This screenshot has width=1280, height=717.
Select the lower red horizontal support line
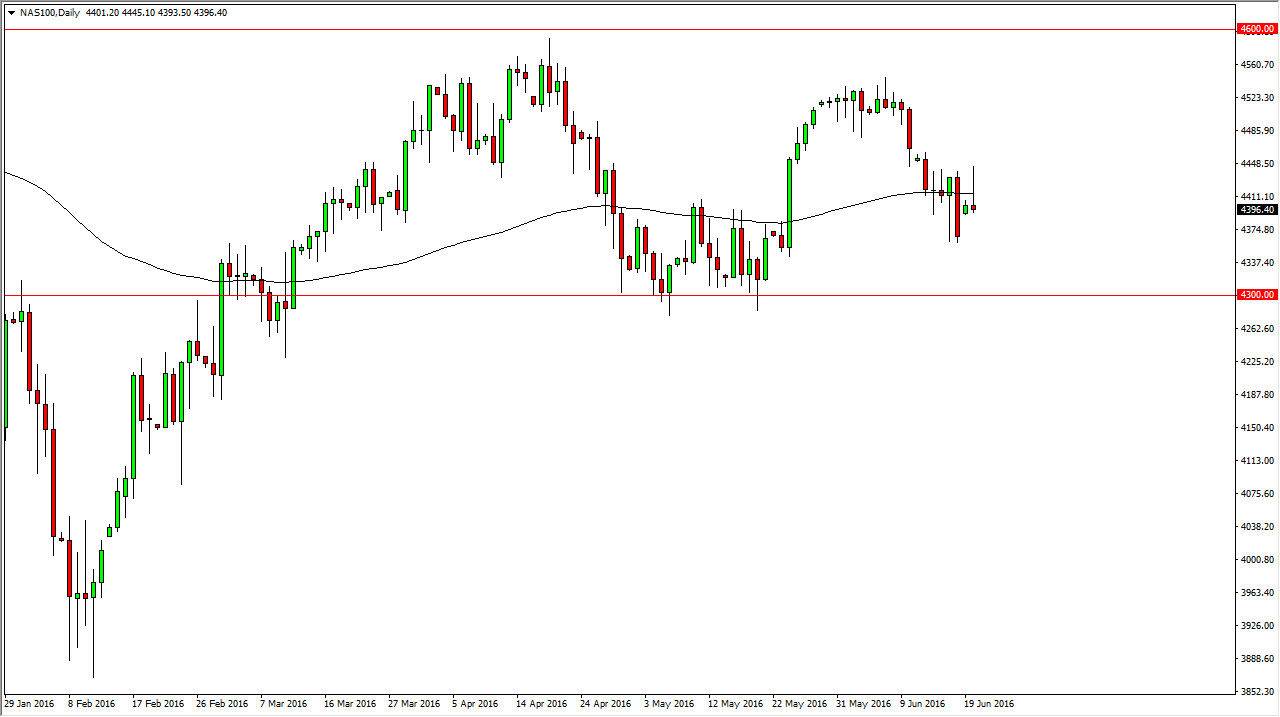(x=600, y=295)
